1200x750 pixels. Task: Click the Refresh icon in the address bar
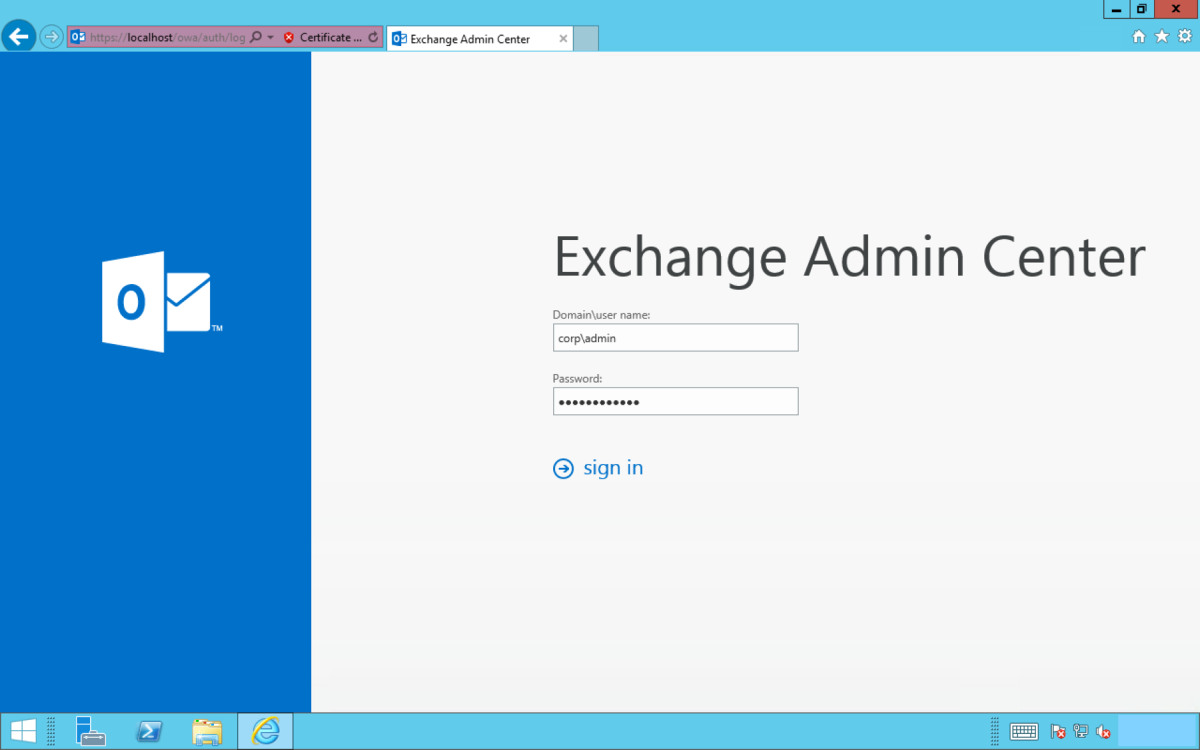click(x=372, y=37)
